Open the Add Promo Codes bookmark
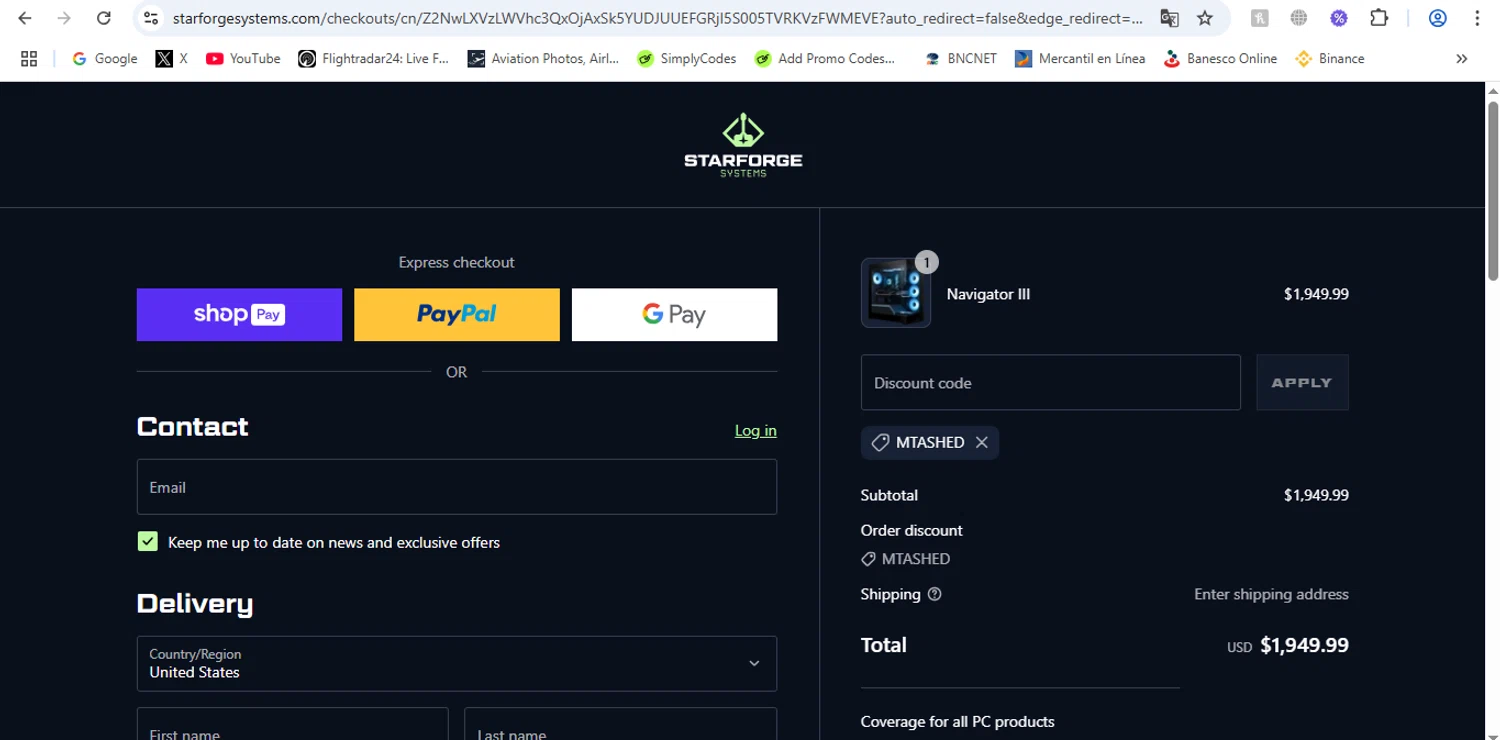The height and width of the screenshot is (740, 1500). coord(826,59)
